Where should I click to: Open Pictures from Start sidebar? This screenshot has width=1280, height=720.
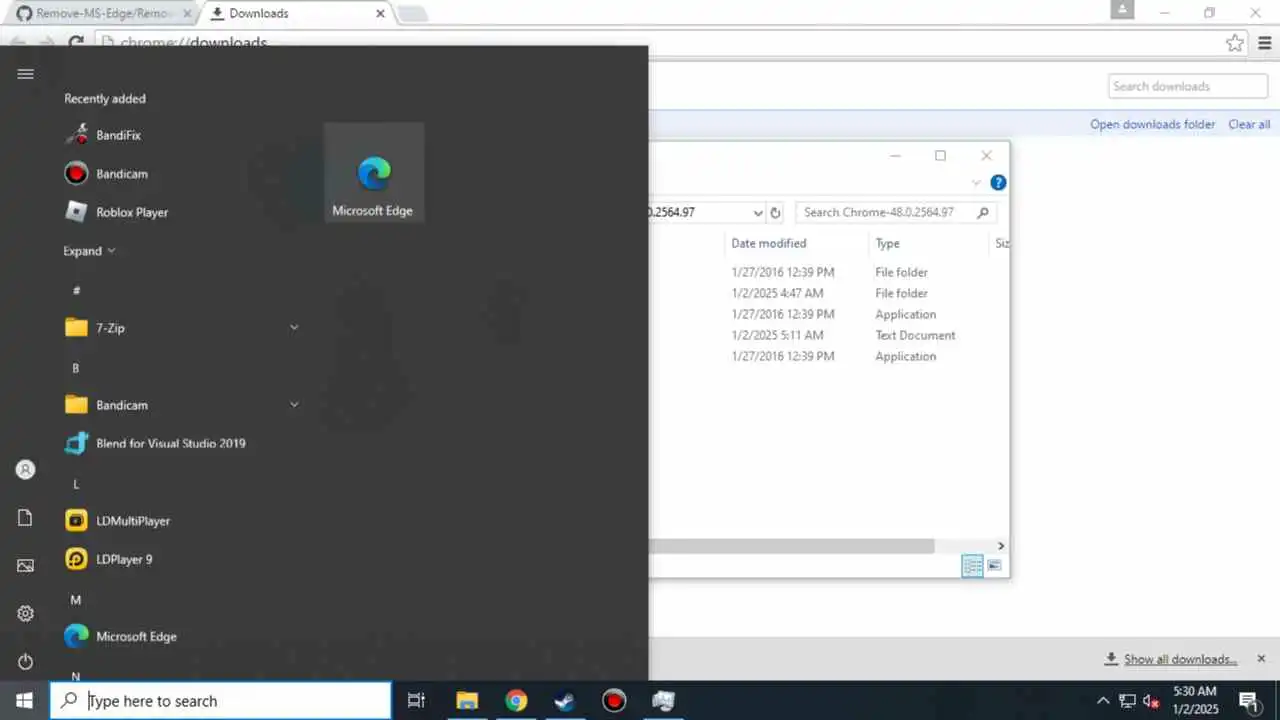pos(26,566)
